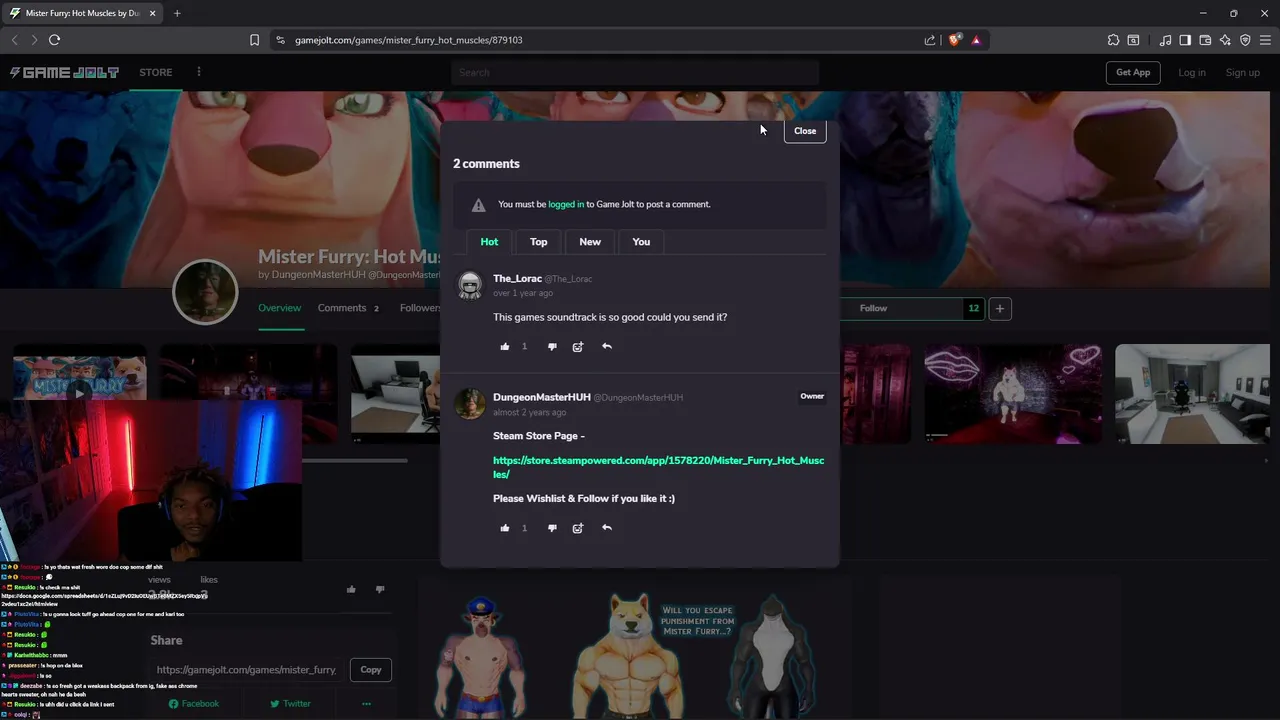Click Sign up in the header
Screen dimensions: 1280x720
(1243, 72)
